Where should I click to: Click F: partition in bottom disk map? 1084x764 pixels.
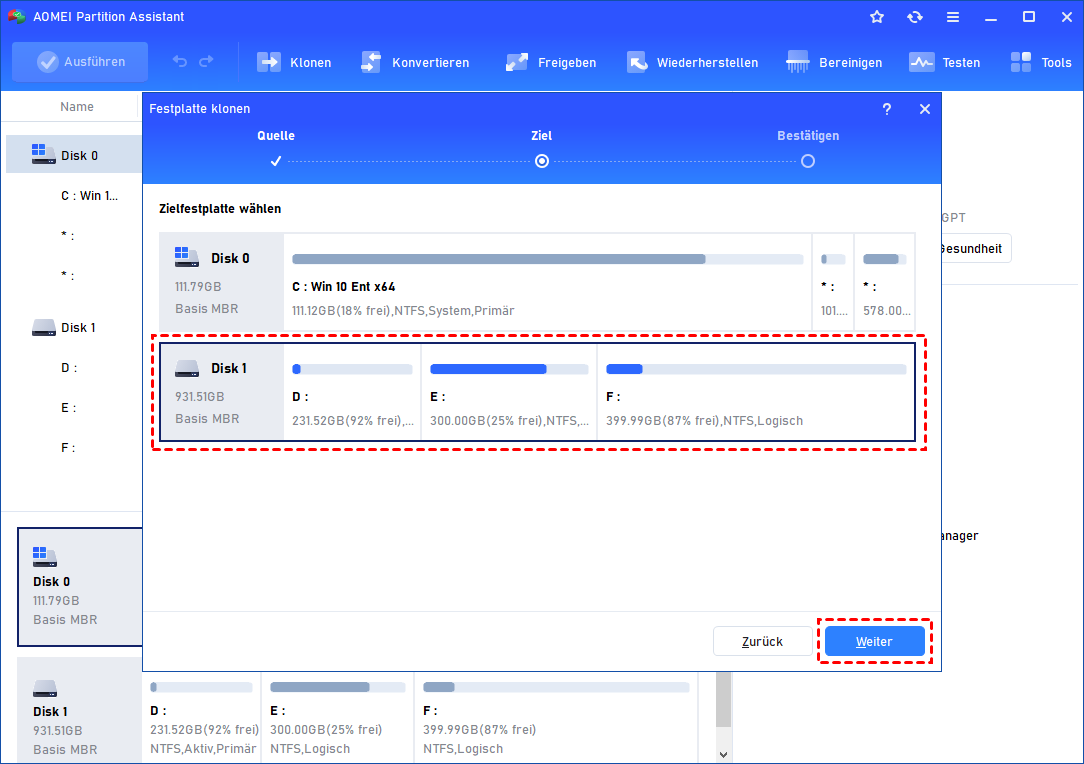pyautogui.click(x=557, y=718)
